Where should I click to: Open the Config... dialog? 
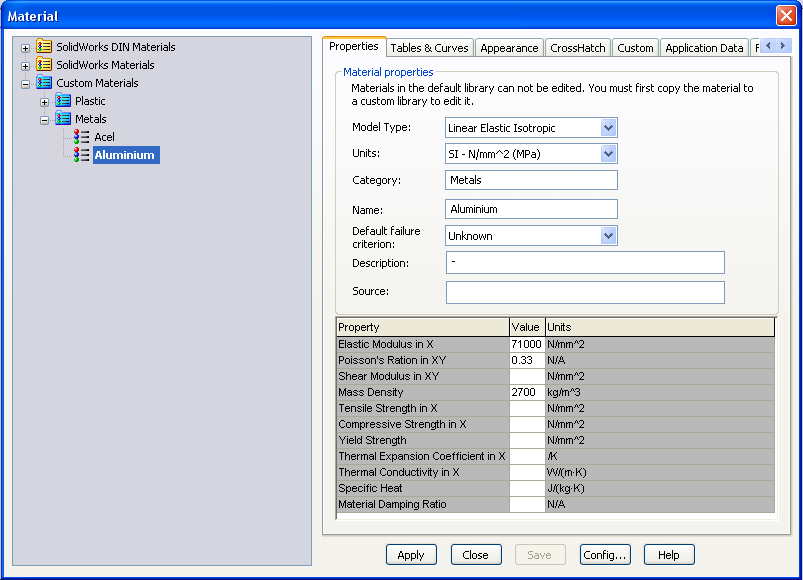click(605, 554)
